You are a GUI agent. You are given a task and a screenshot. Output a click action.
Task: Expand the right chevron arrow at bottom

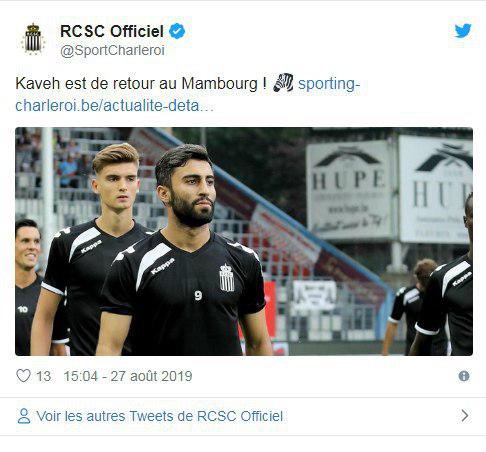(465, 416)
